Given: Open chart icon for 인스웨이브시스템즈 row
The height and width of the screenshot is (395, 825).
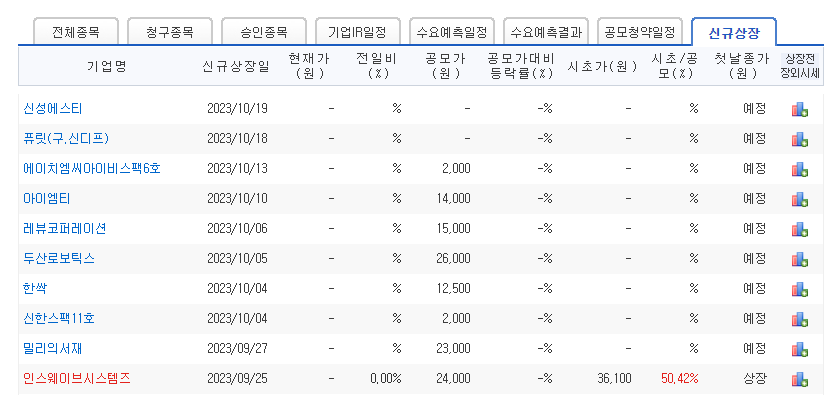Looking at the screenshot, I should point(800,379).
